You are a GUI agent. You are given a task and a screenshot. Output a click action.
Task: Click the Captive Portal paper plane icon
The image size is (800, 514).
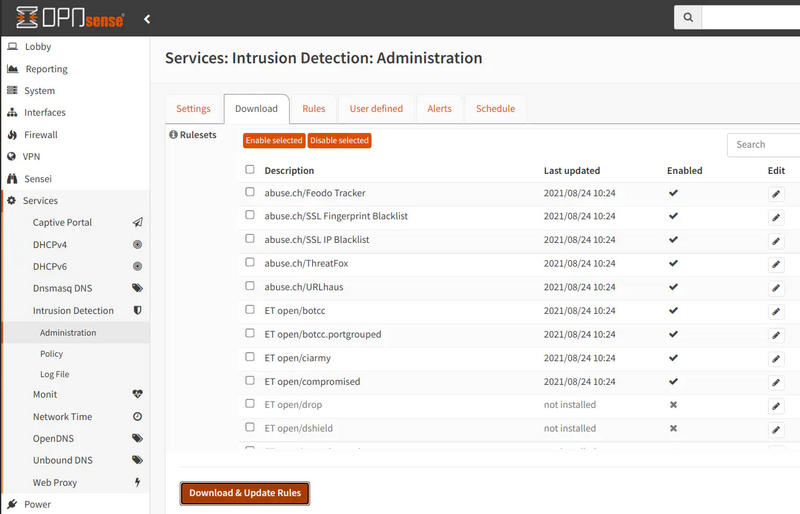click(x=138, y=222)
